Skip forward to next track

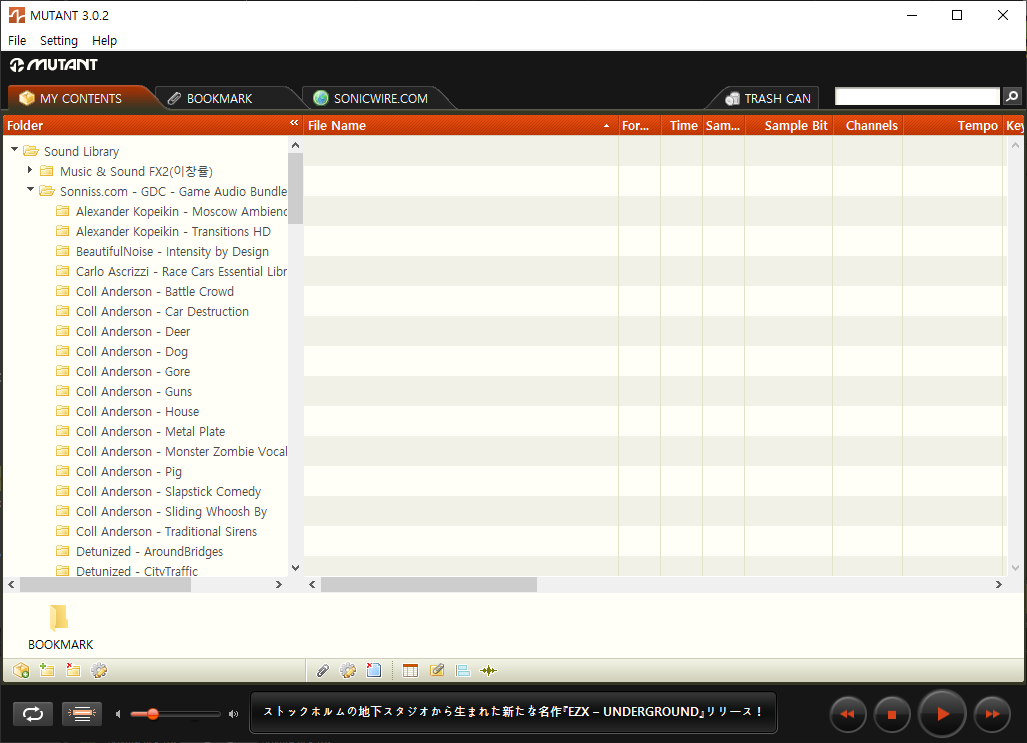pyautogui.click(x=992, y=714)
